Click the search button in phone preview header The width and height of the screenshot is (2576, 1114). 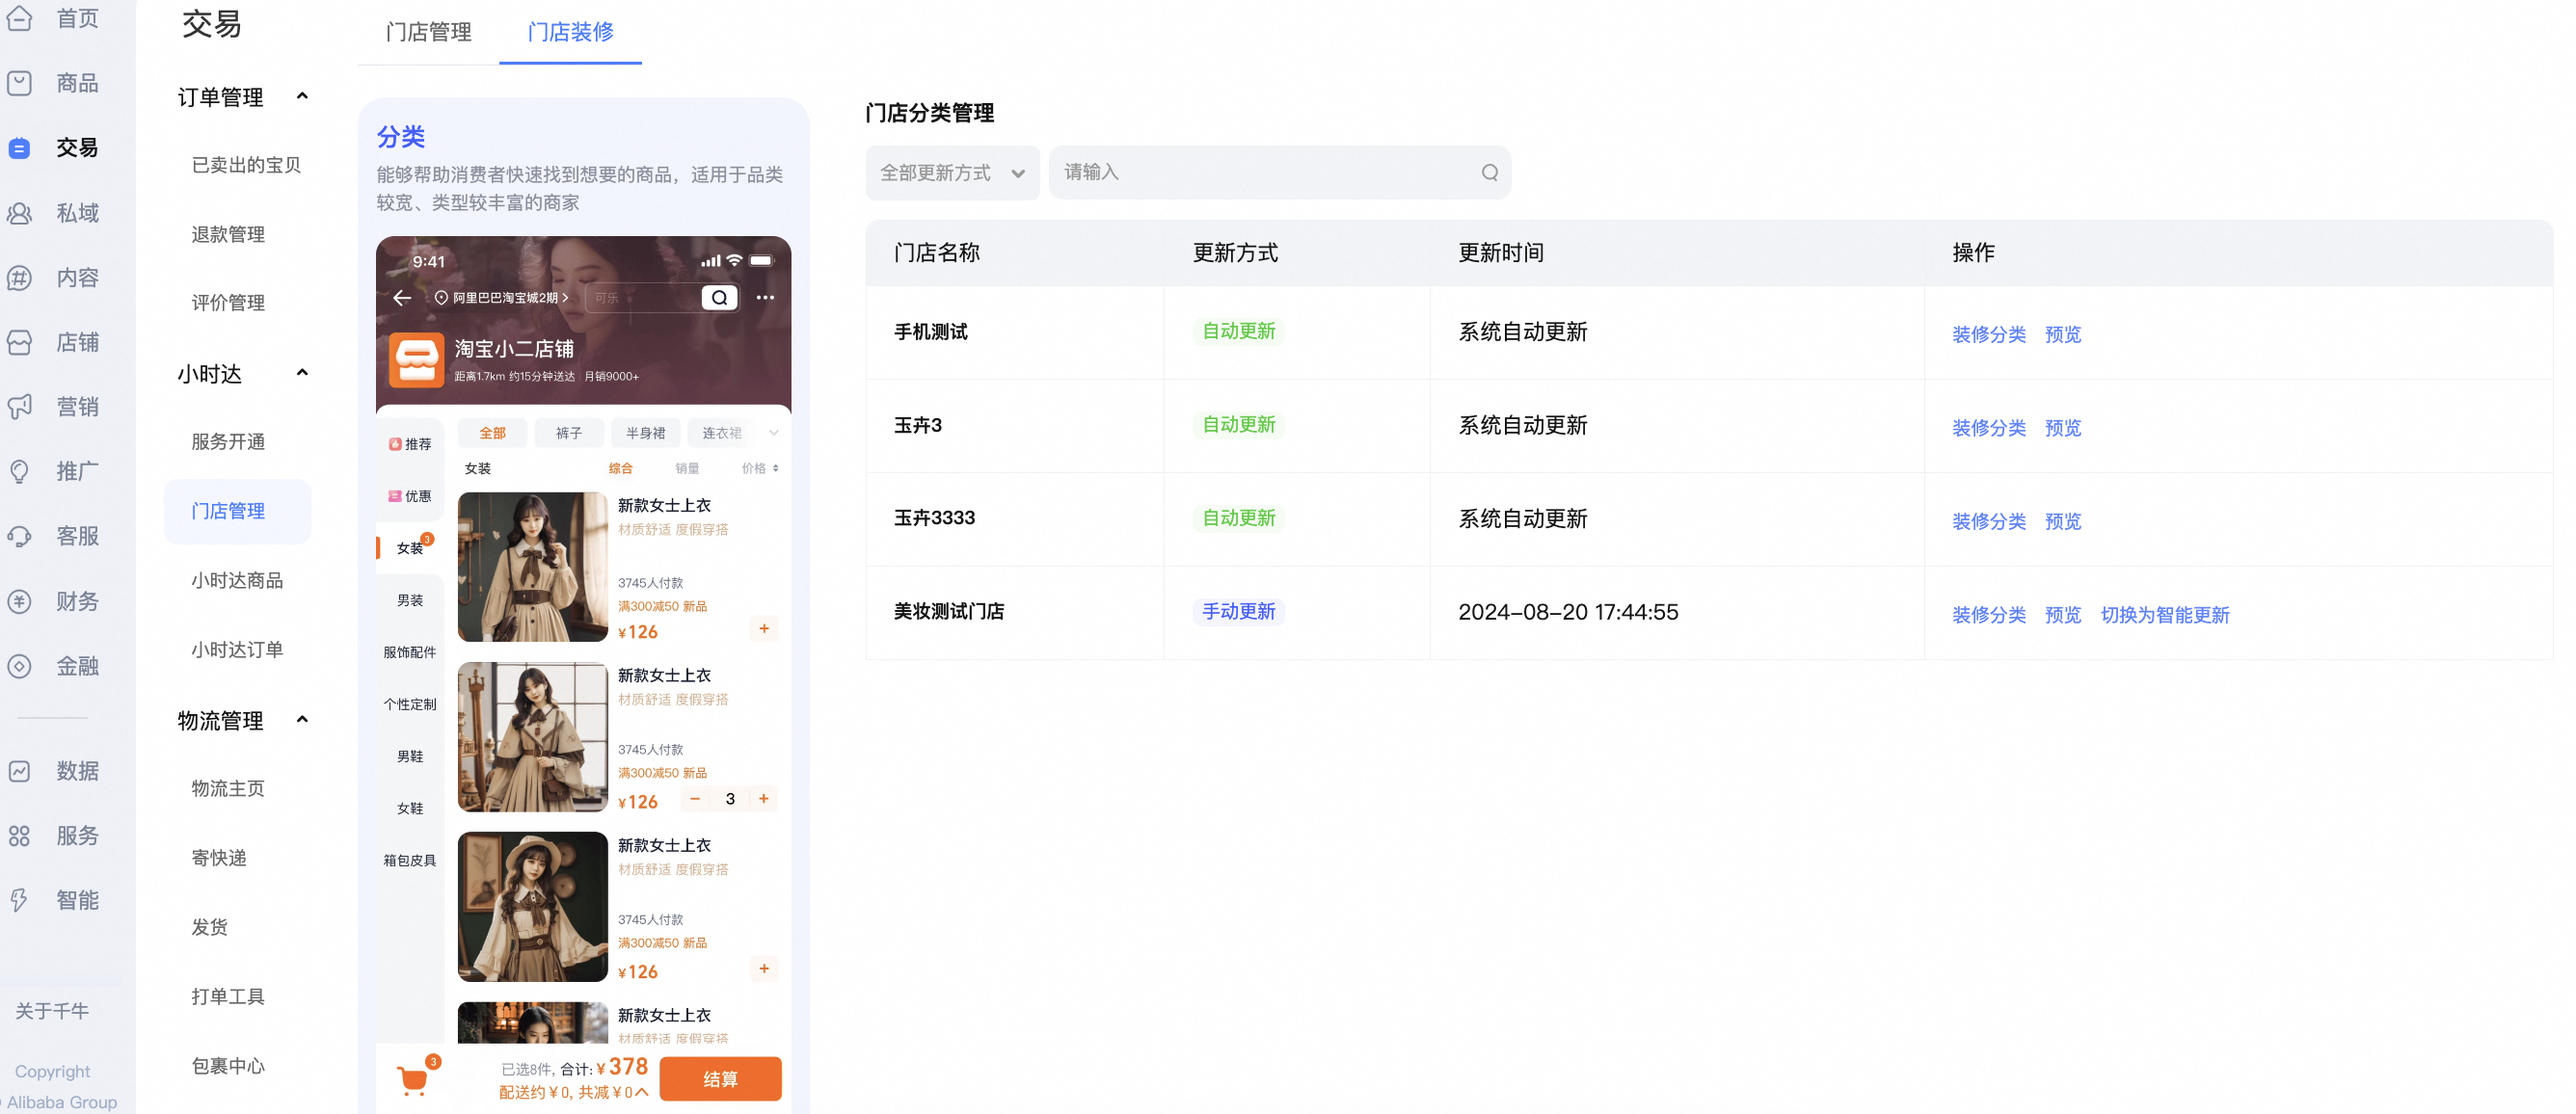coord(719,298)
